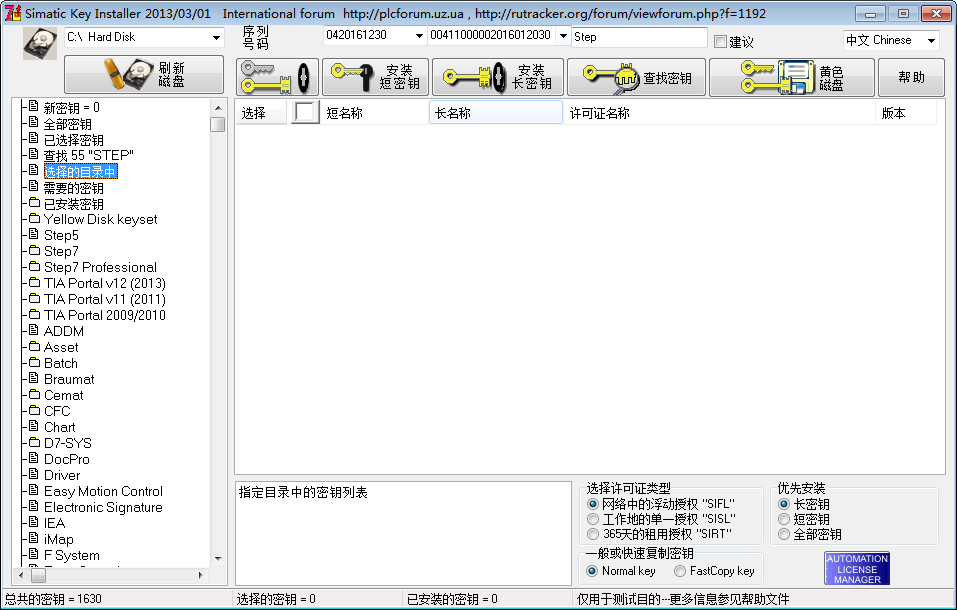Select SIFL floating license radio

593,504
